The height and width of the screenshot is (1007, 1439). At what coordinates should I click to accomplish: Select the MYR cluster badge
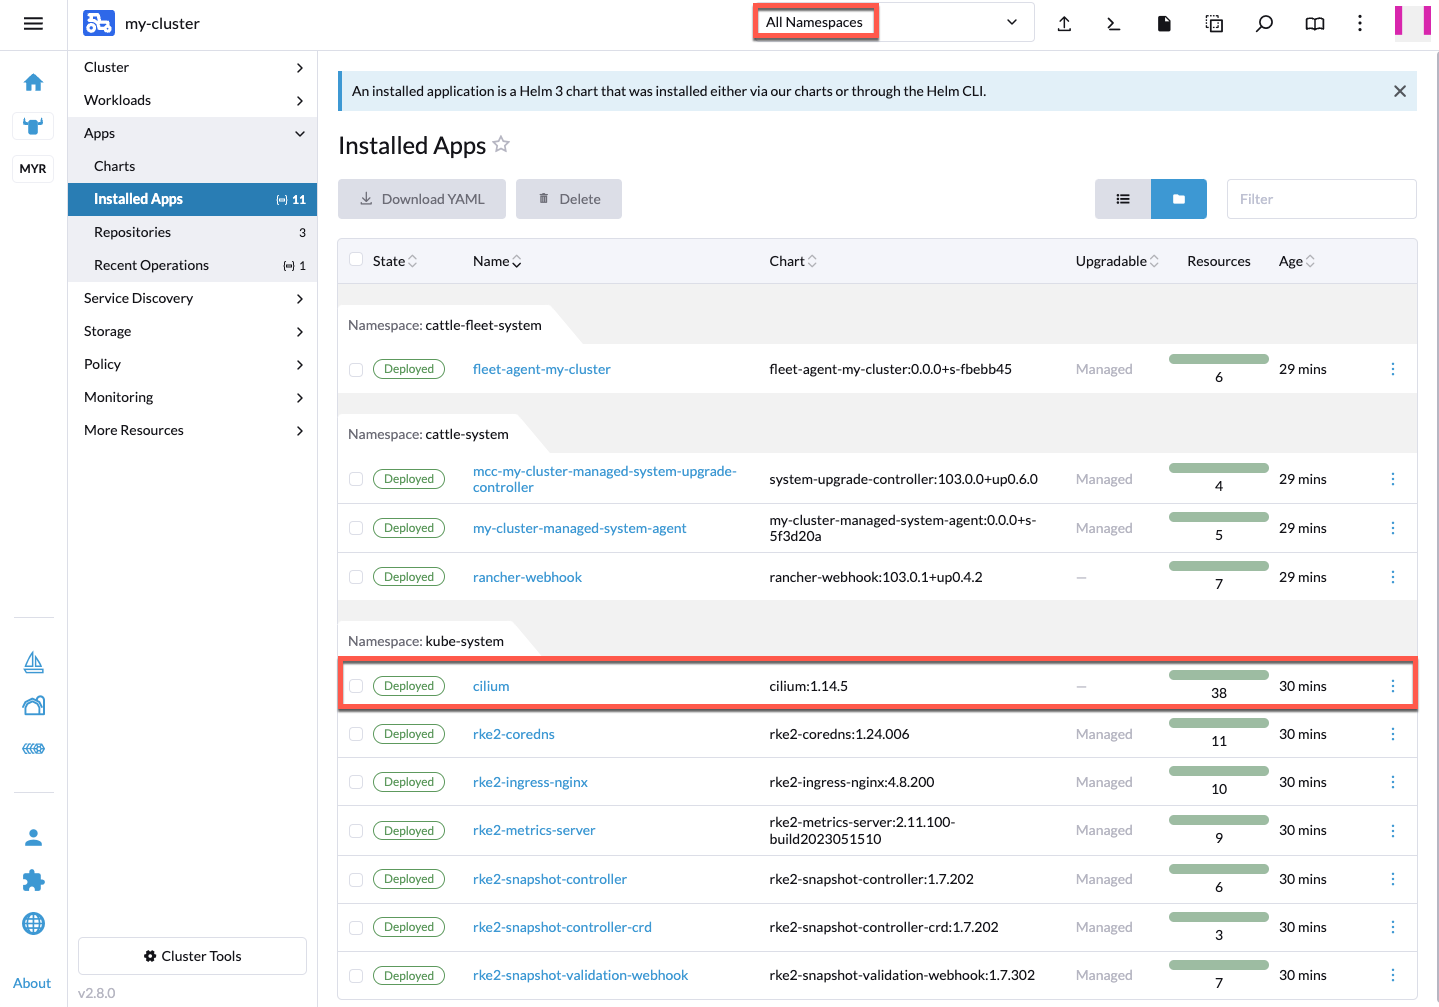click(x=33, y=168)
